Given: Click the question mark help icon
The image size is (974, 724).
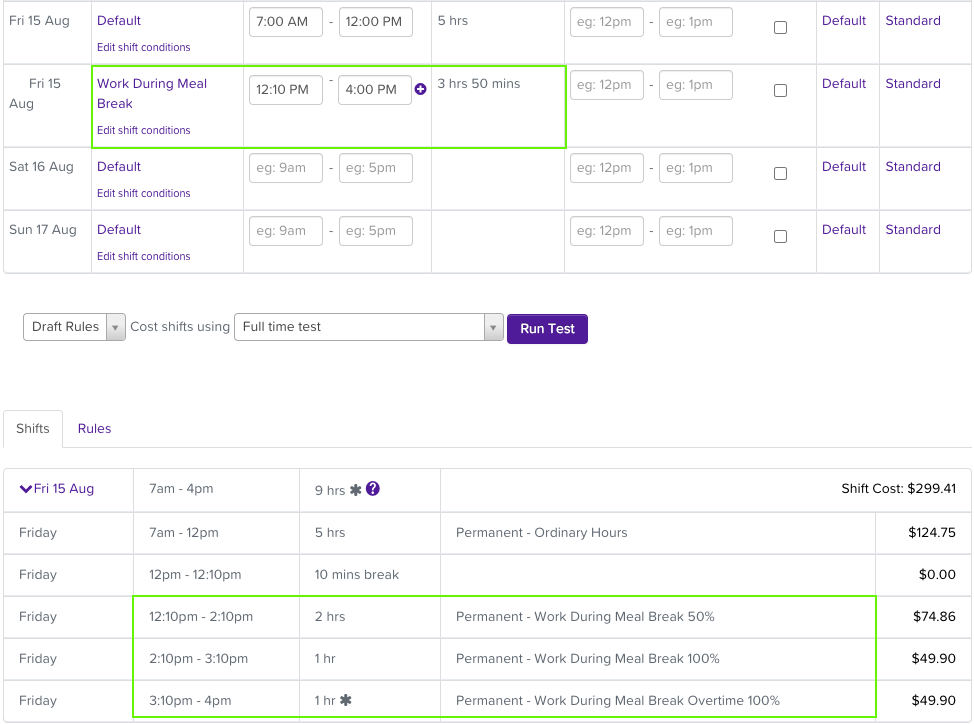Looking at the screenshot, I should 373,489.
